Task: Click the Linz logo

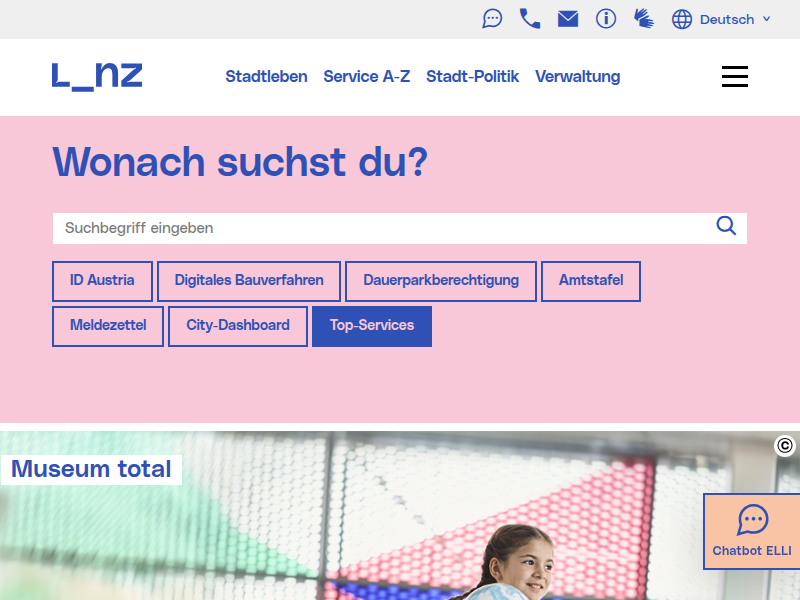Action: tap(97, 76)
